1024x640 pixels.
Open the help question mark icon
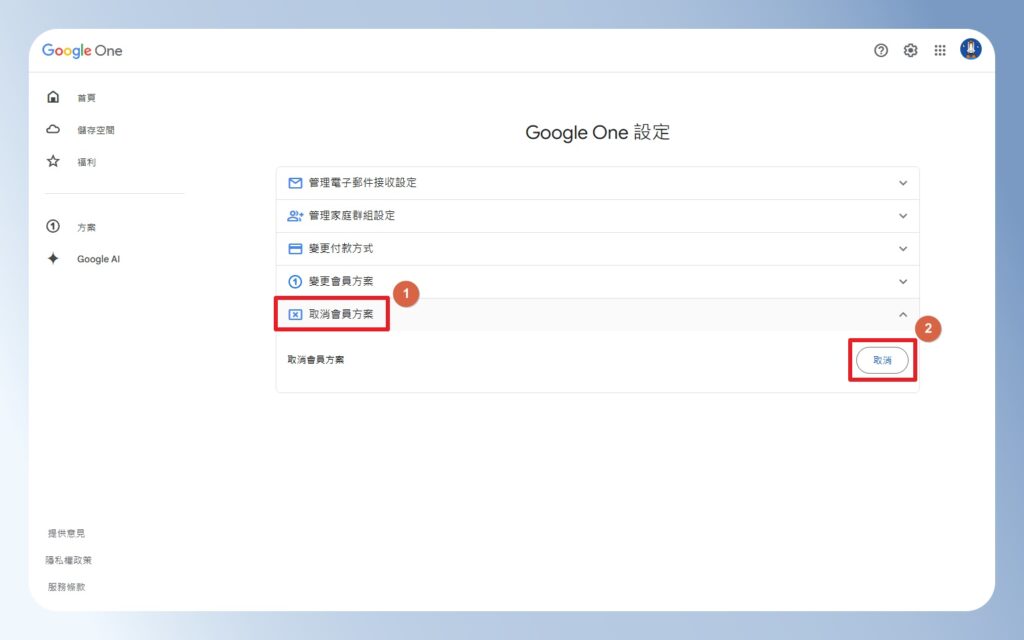tap(881, 50)
